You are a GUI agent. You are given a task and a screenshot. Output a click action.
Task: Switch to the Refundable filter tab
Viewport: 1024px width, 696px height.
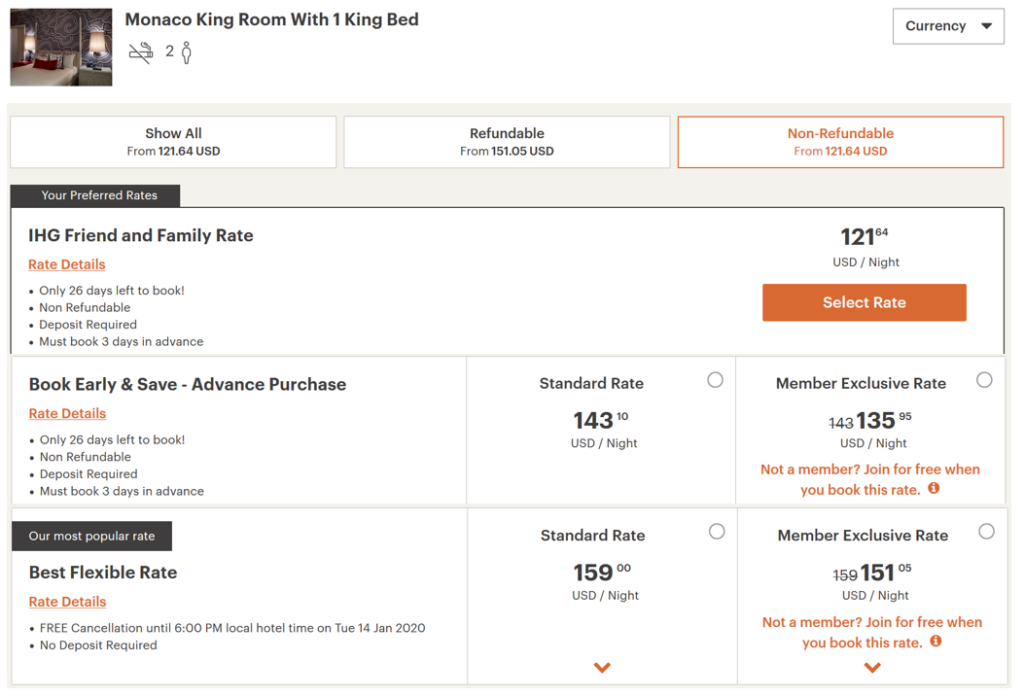click(x=506, y=142)
